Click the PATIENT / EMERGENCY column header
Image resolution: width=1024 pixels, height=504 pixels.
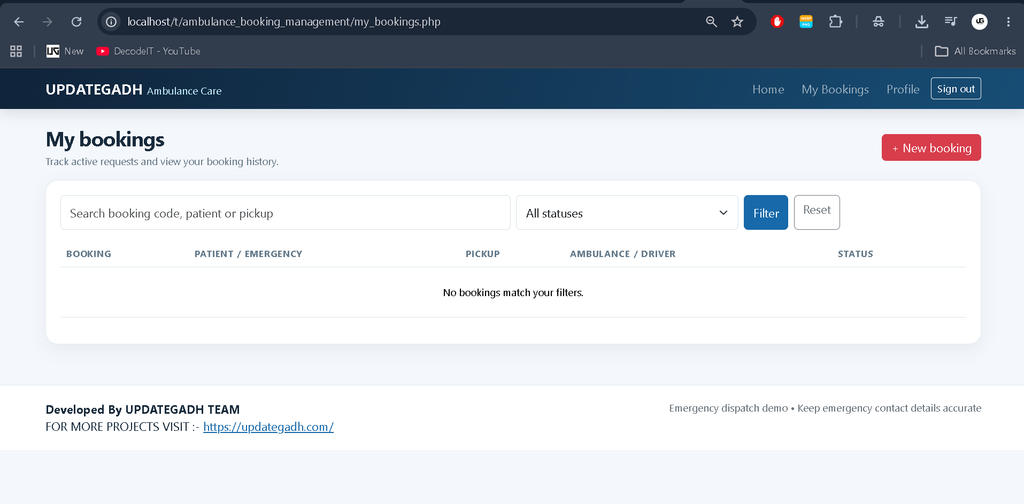point(248,254)
